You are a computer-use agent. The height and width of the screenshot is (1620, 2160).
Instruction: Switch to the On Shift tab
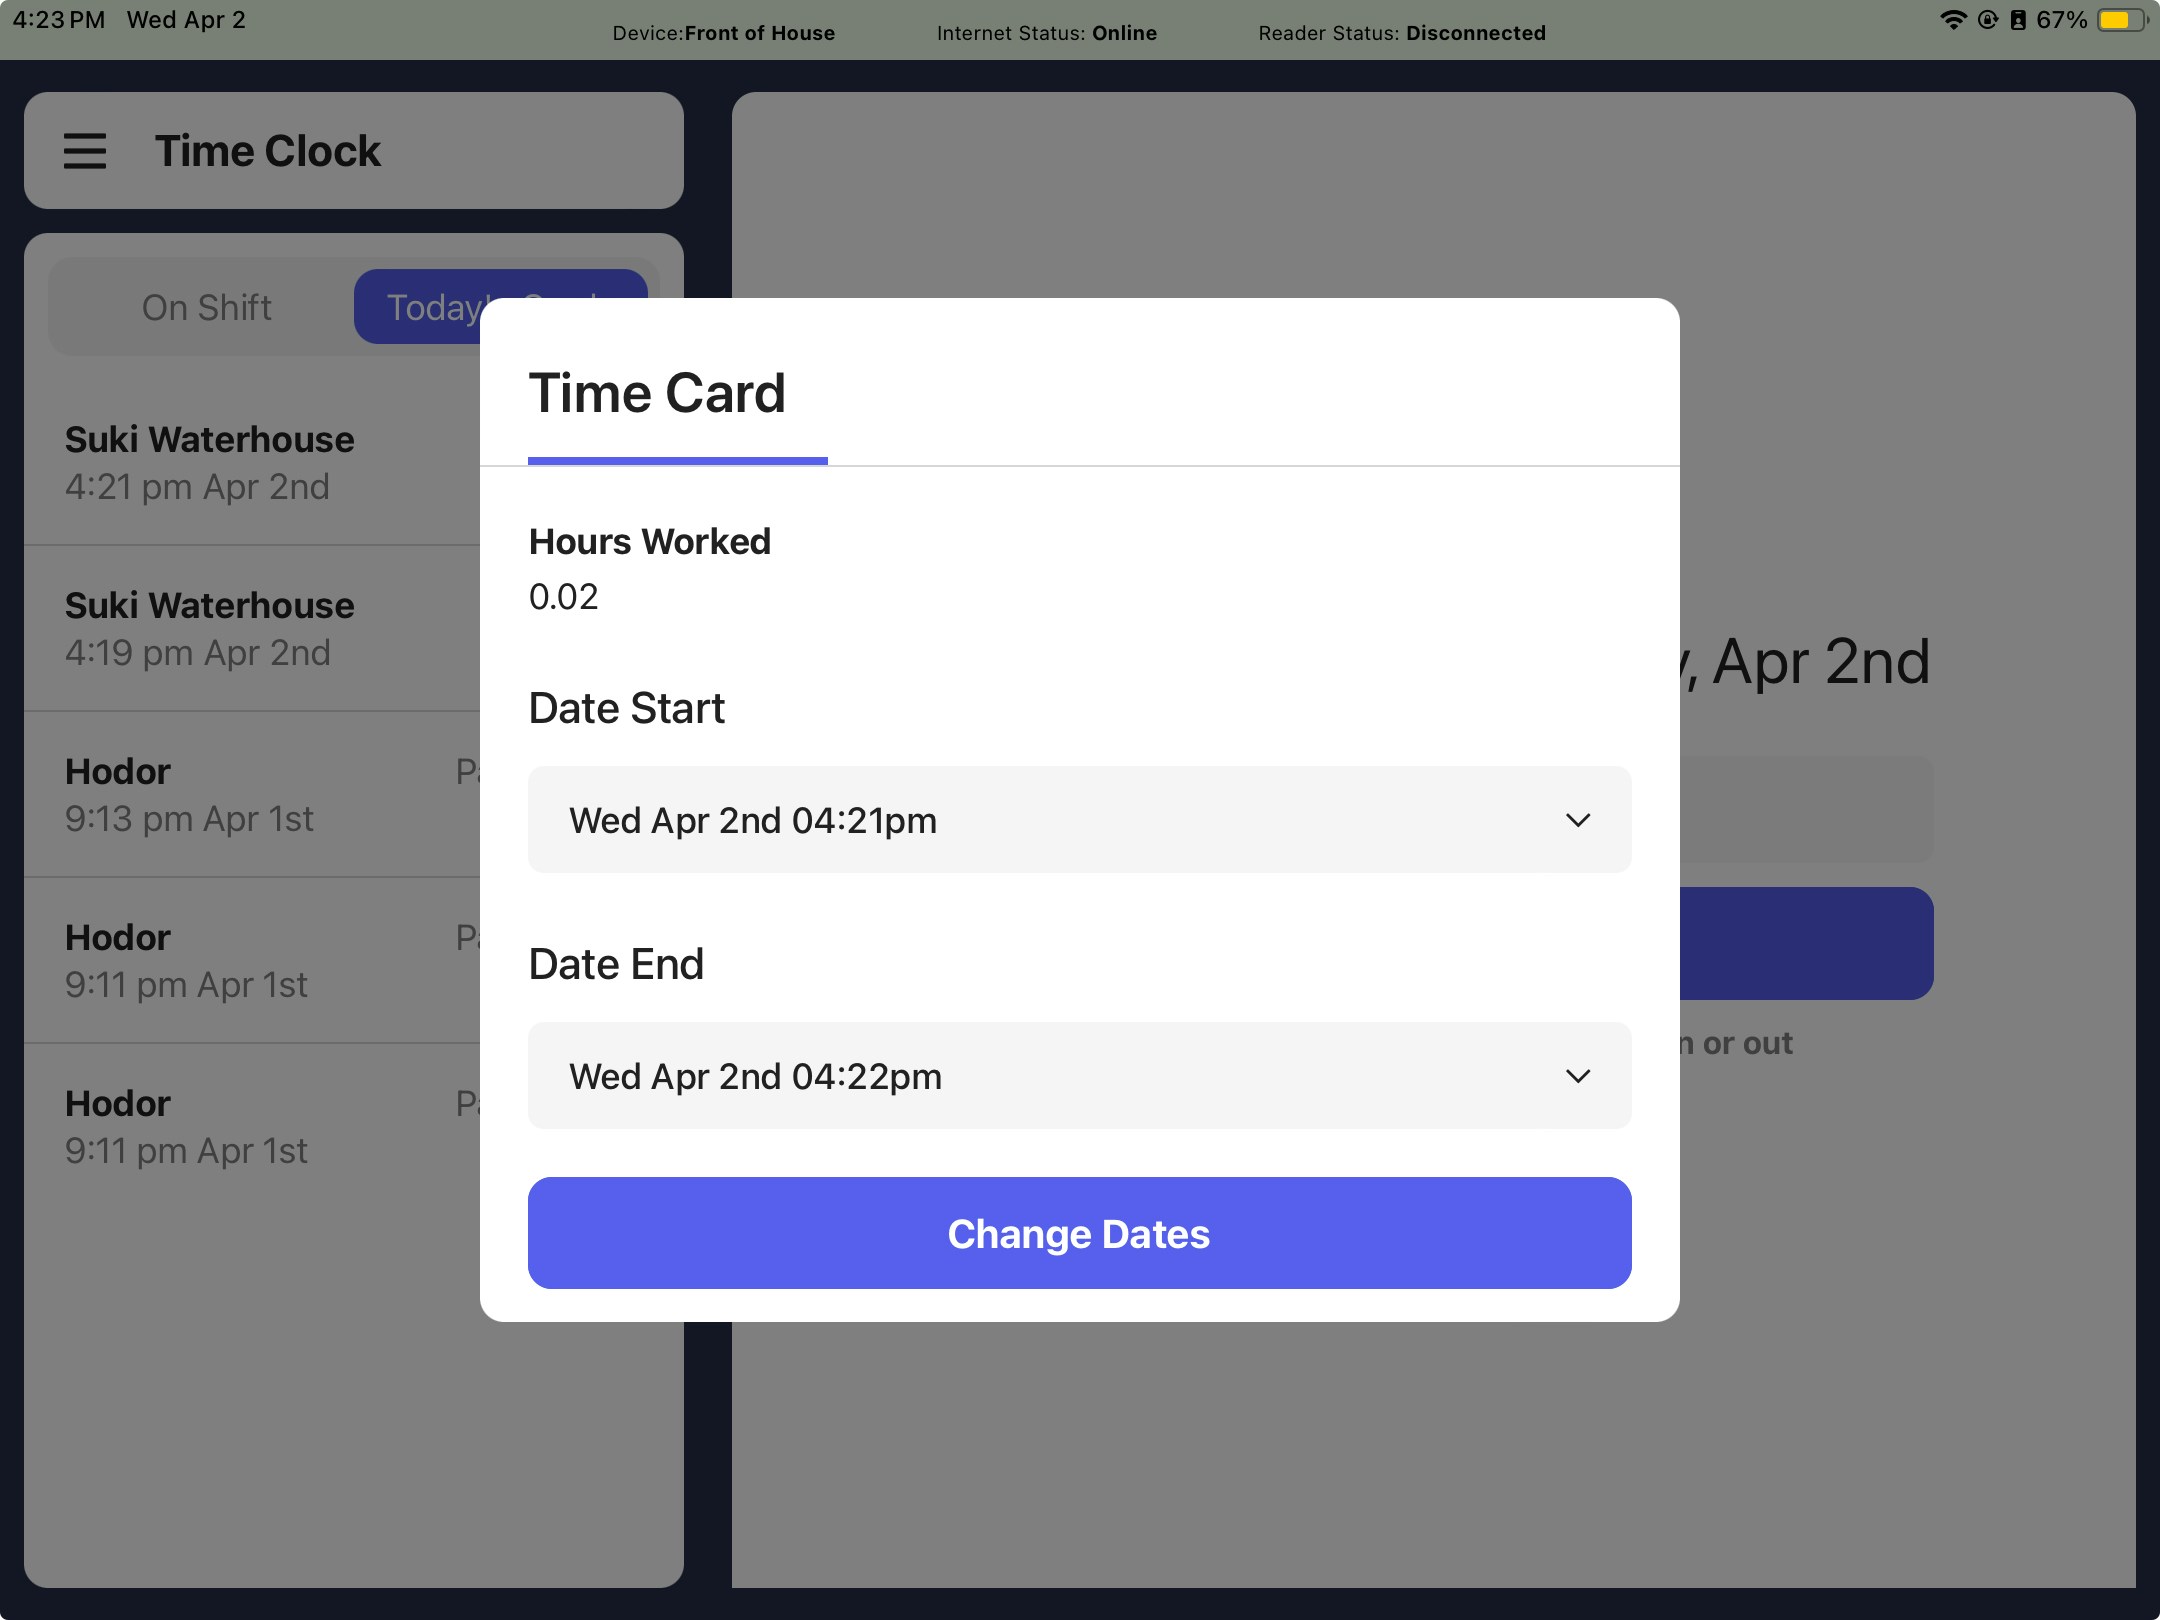tap(206, 307)
